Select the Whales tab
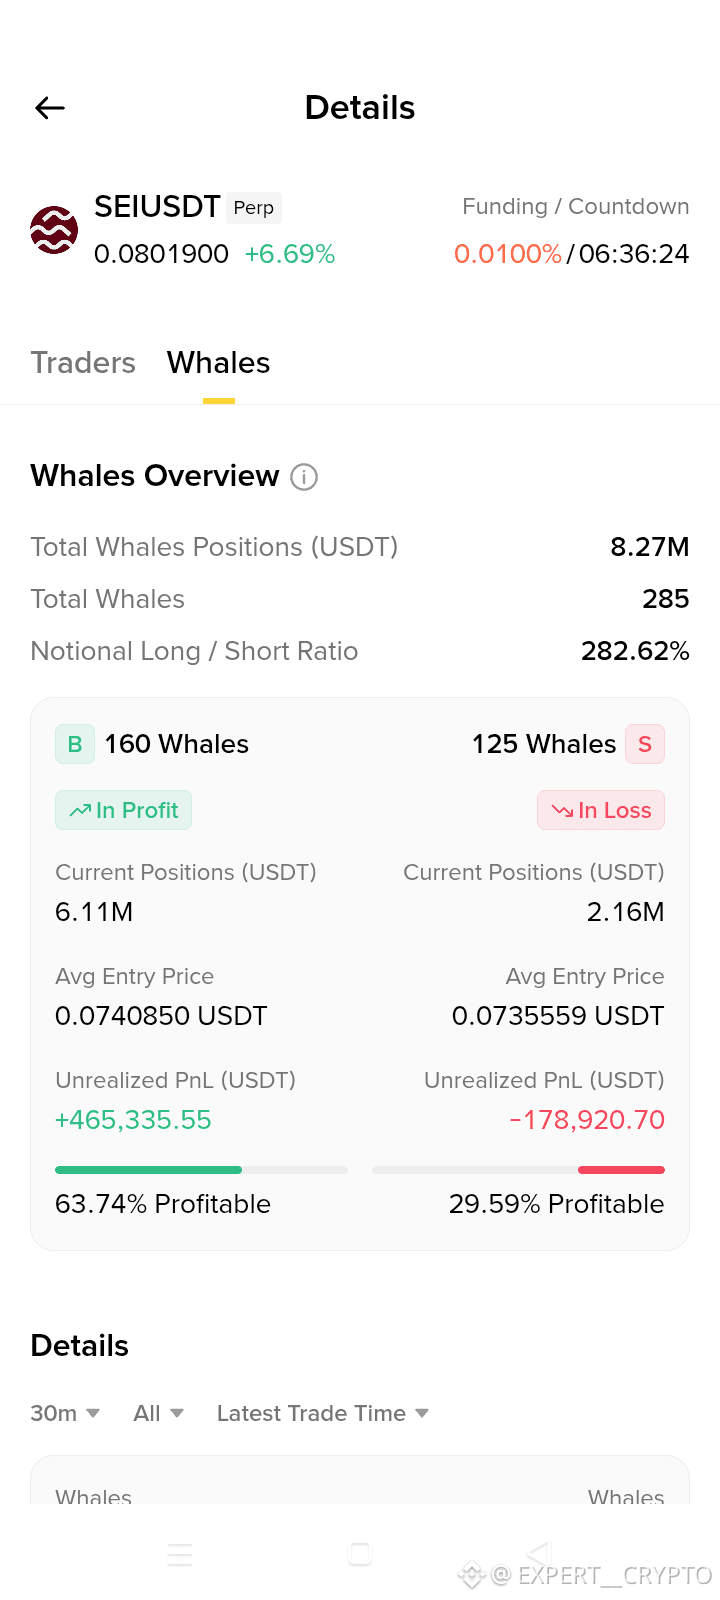Viewport: 720px width, 1600px height. 219,362
